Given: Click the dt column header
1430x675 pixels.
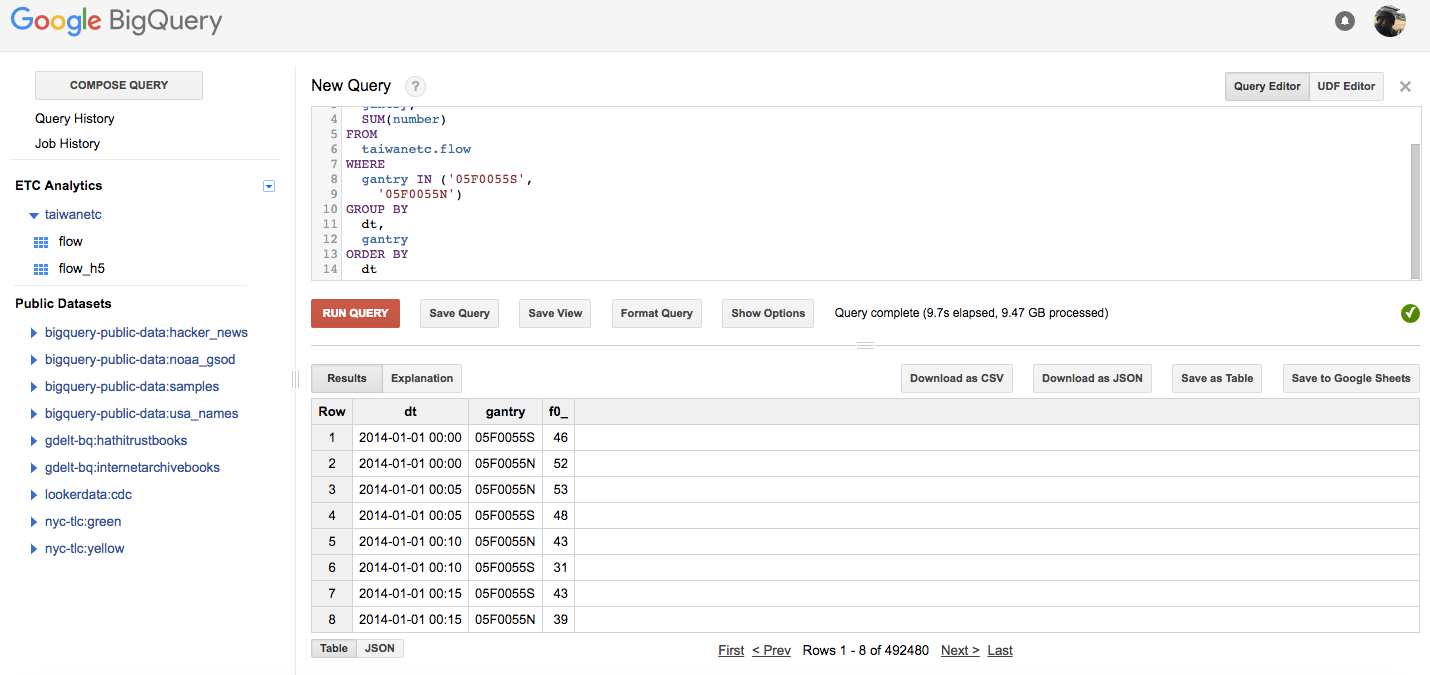Looking at the screenshot, I should pos(410,411).
